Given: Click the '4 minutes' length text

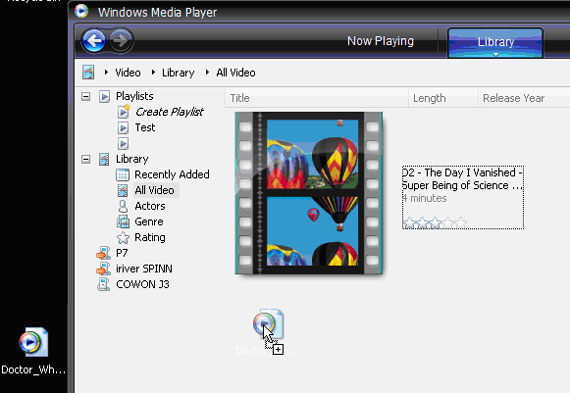Looking at the screenshot, I should click(x=425, y=198).
